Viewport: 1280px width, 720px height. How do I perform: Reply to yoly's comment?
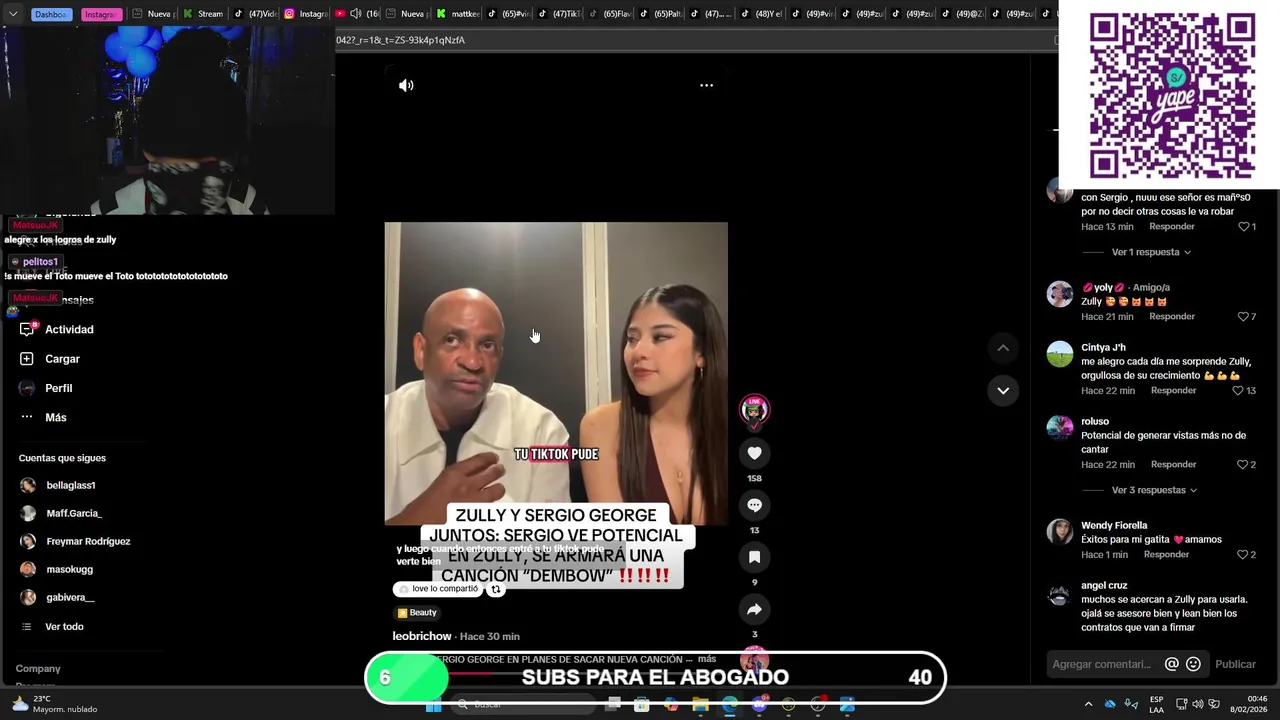pos(1172,317)
